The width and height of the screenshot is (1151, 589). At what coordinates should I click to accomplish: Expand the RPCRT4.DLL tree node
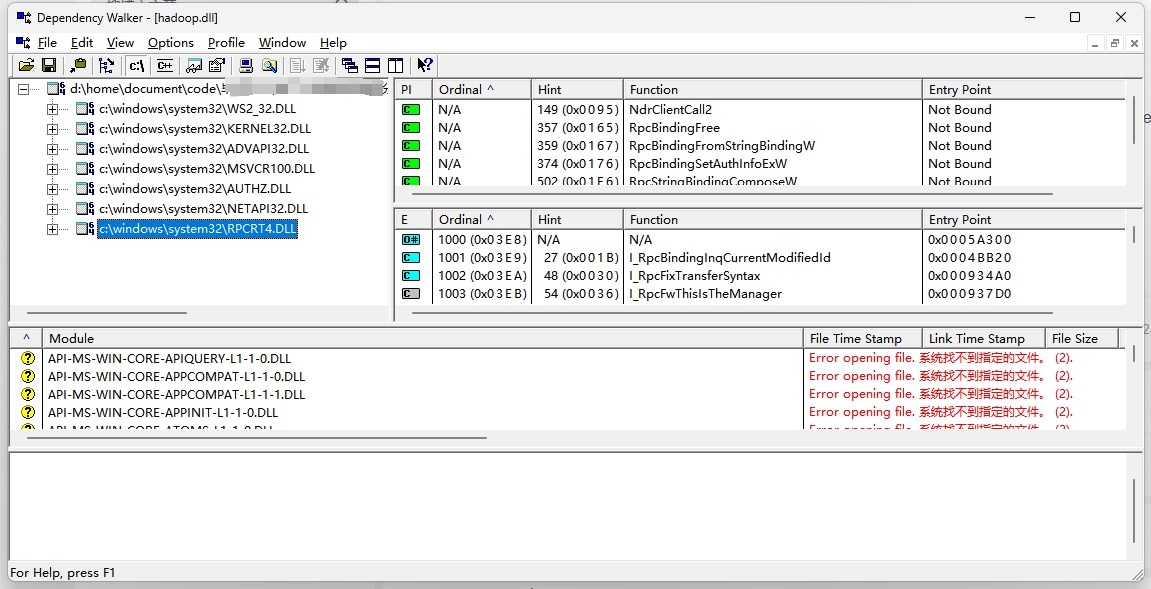click(x=53, y=229)
